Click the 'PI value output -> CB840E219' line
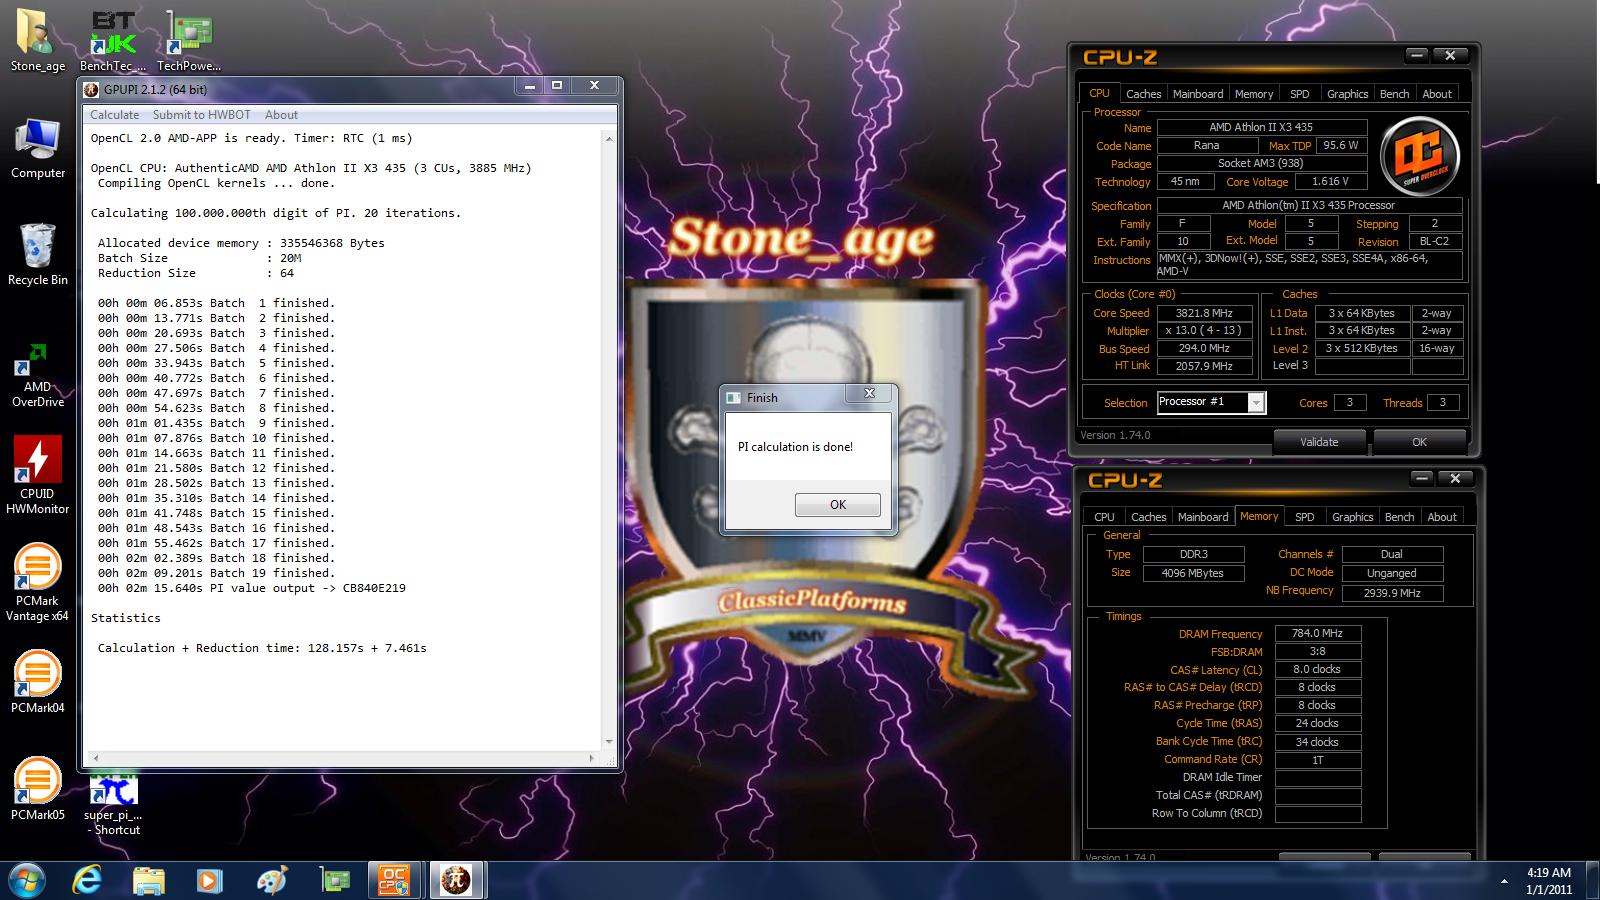Screen dimensions: 1600x900 pyautogui.click(x=251, y=588)
